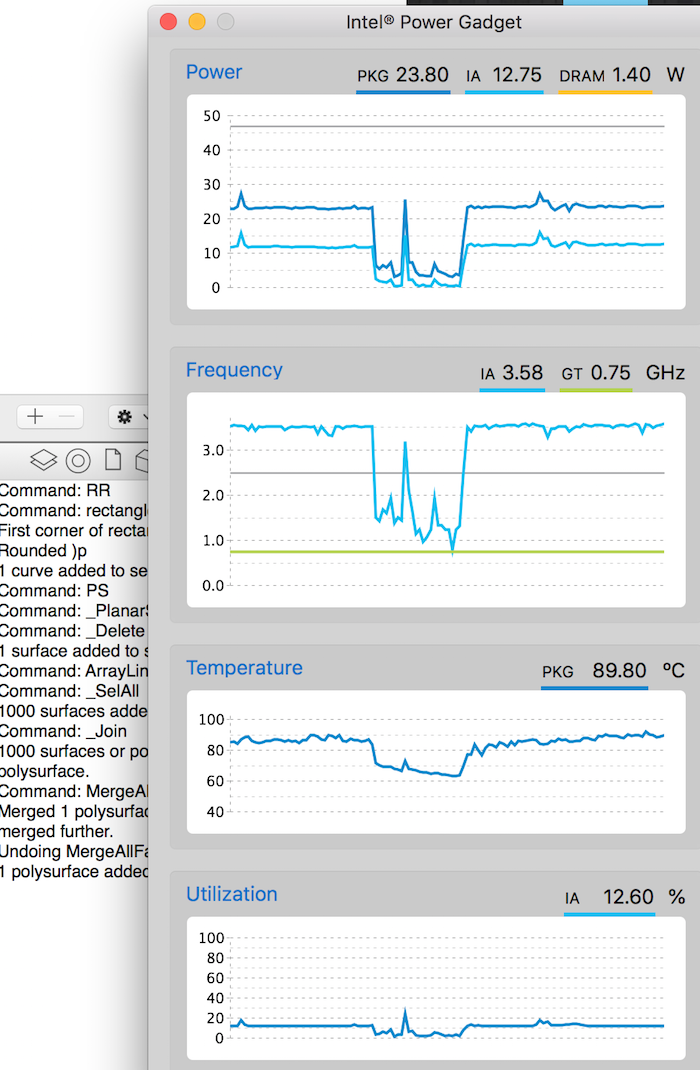
Task: Click the 'Command: RR' history line
Action: [55, 491]
